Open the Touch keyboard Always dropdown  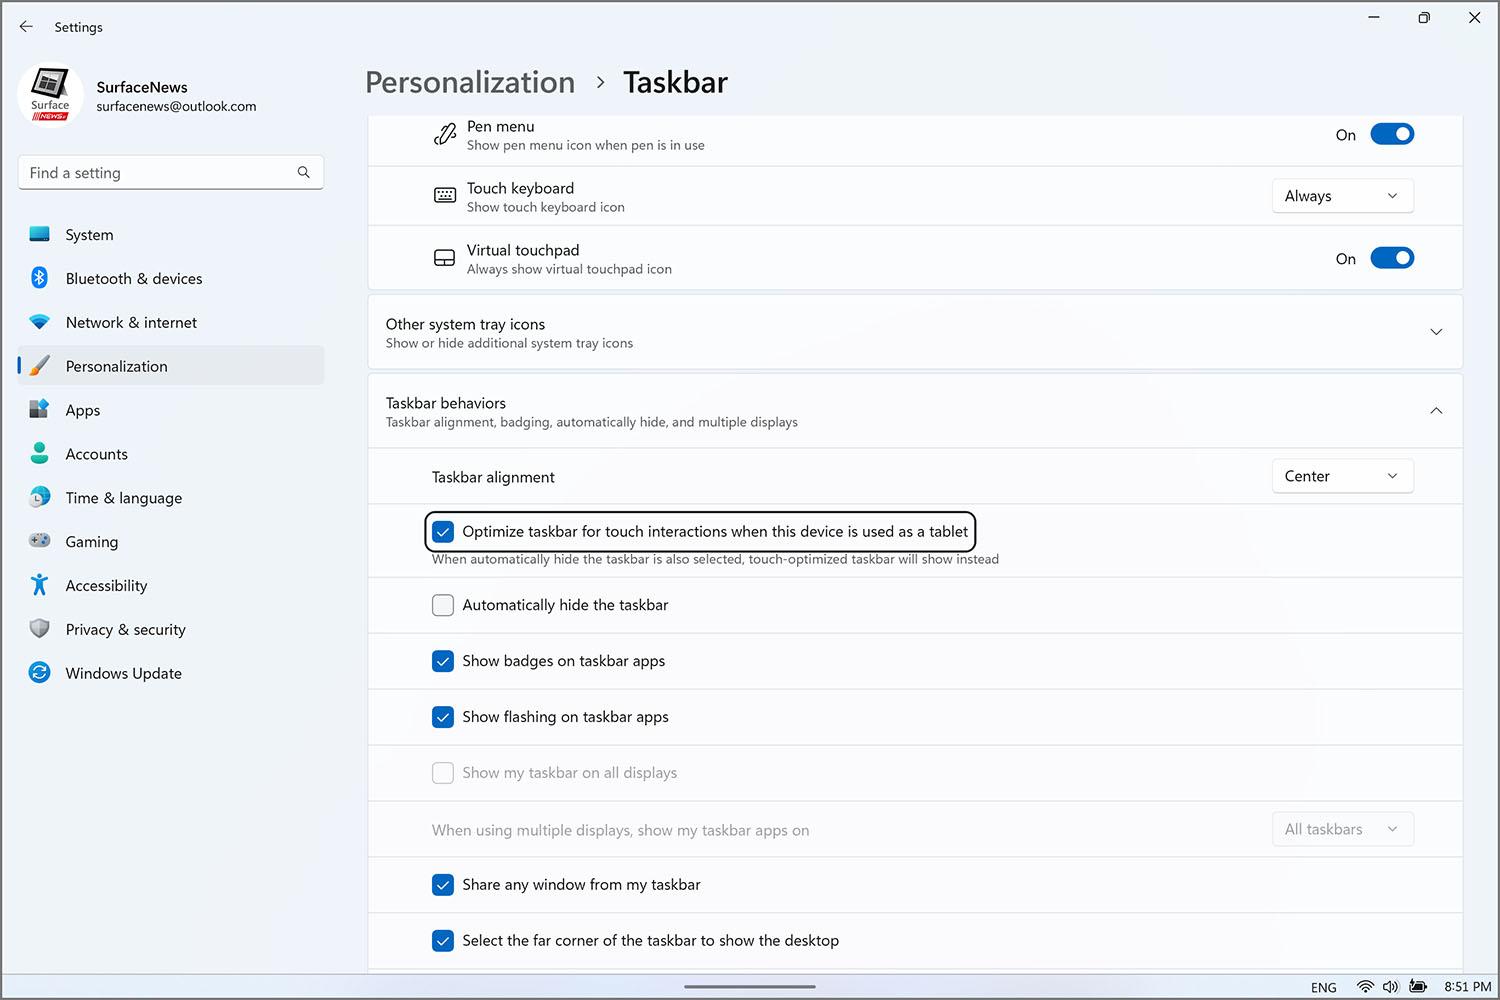coord(1342,196)
